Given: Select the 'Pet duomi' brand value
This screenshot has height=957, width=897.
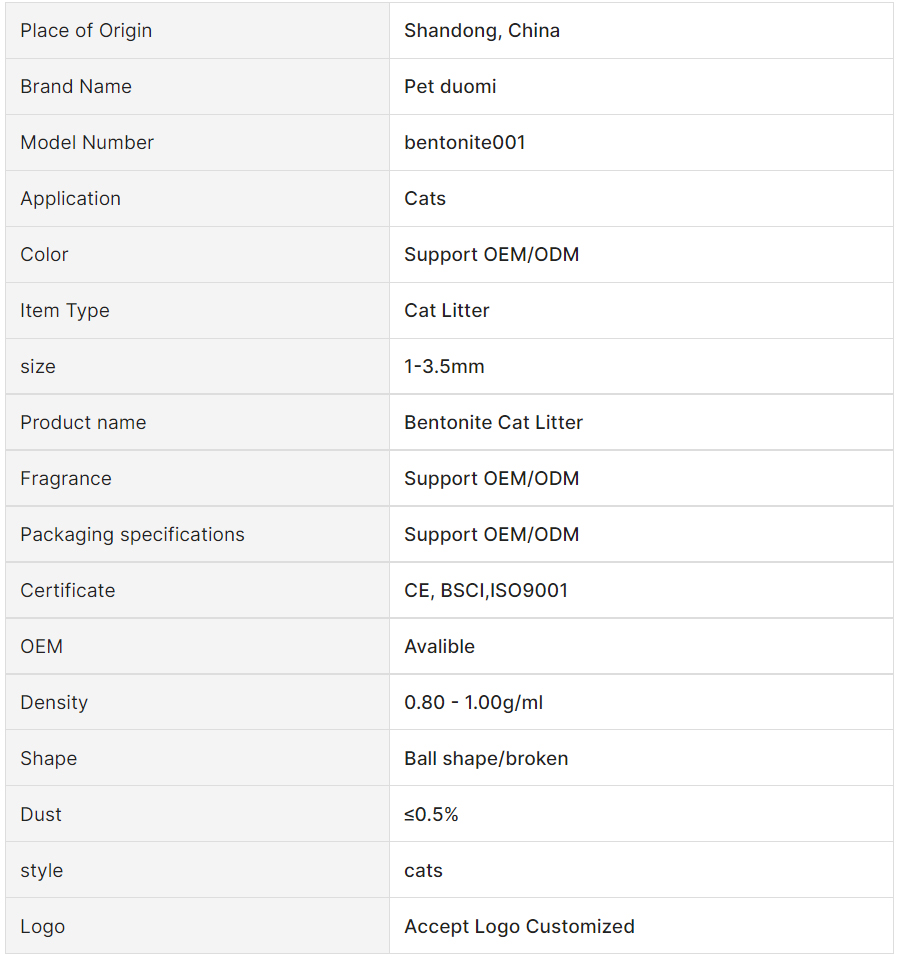Looking at the screenshot, I should 450,87.
